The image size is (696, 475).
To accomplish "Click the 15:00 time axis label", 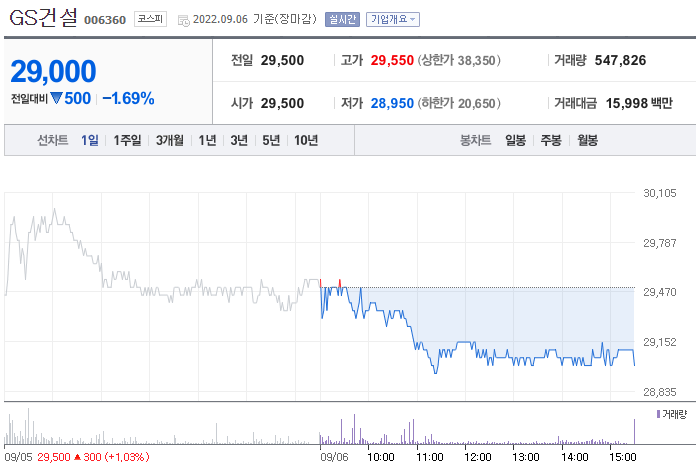I will coord(623,457).
